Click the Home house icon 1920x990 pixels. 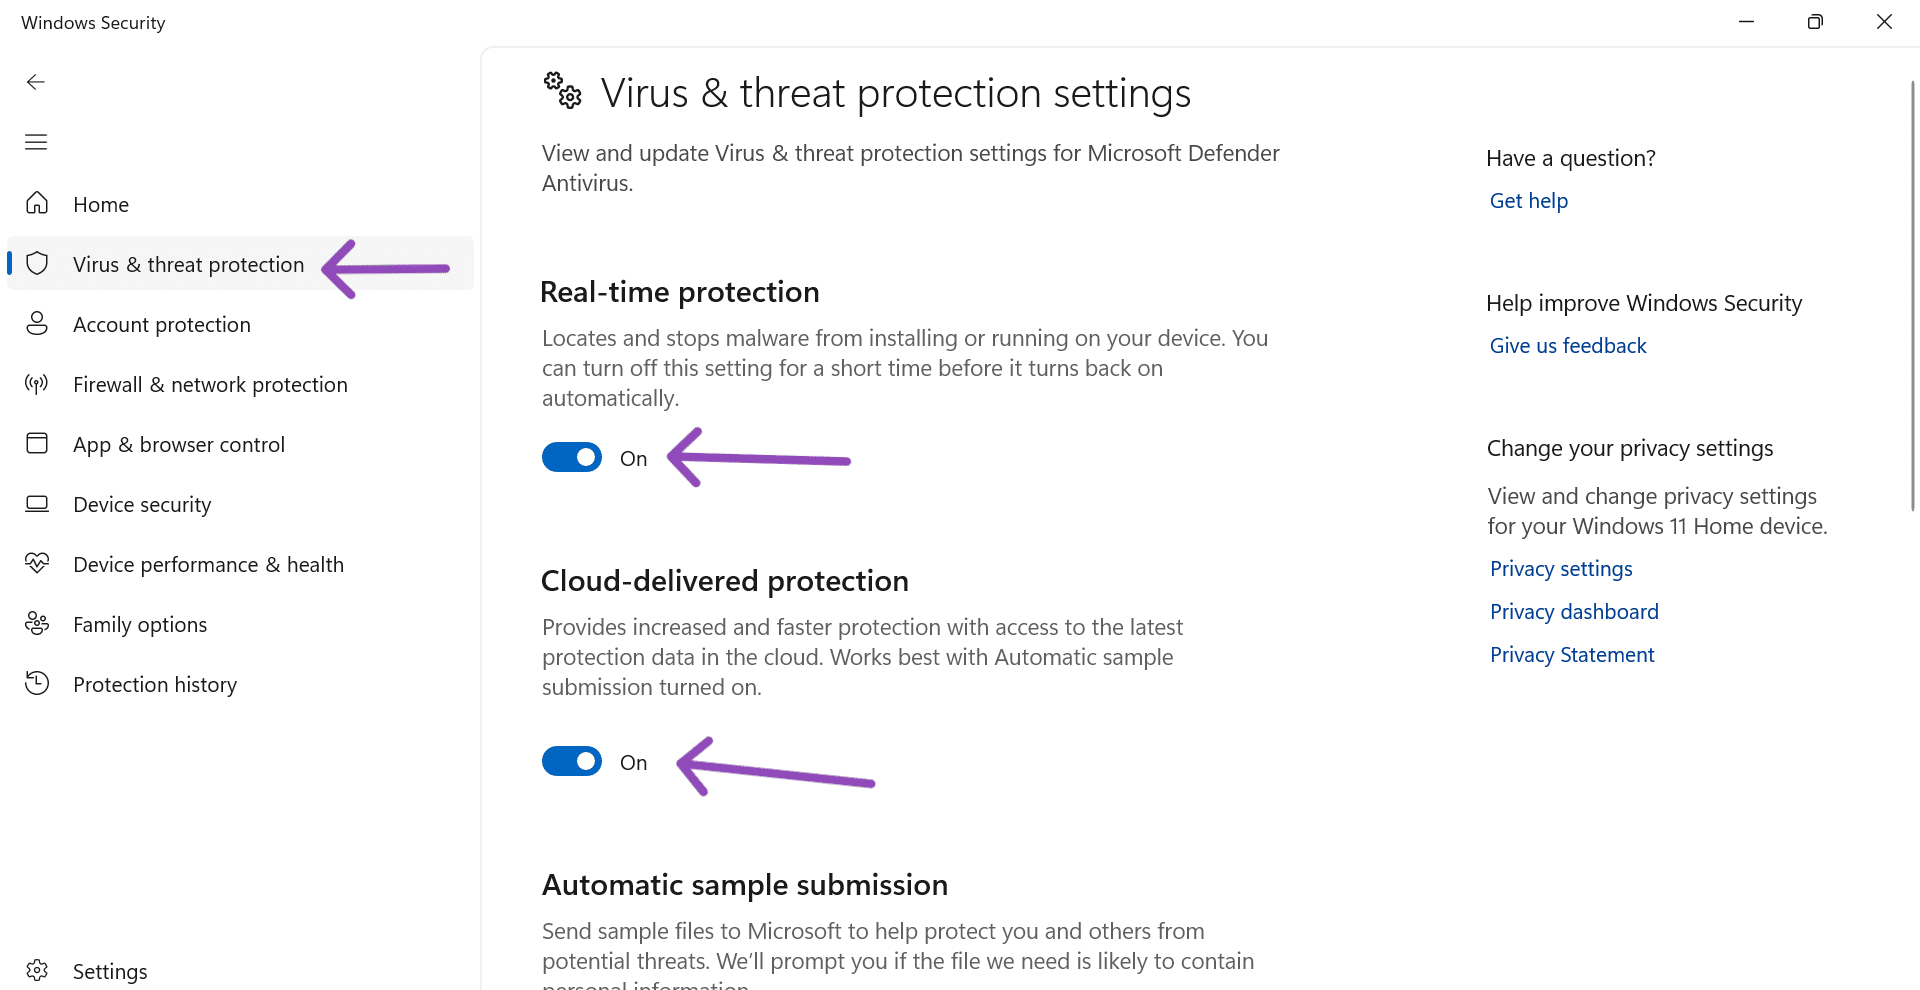[x=37, y=204]
